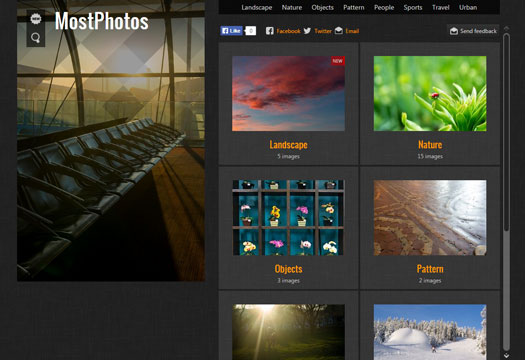This screenshot has width=525, height=360.
Task: Click the Twitter bird icon
Action: click(x=307, y=31)
